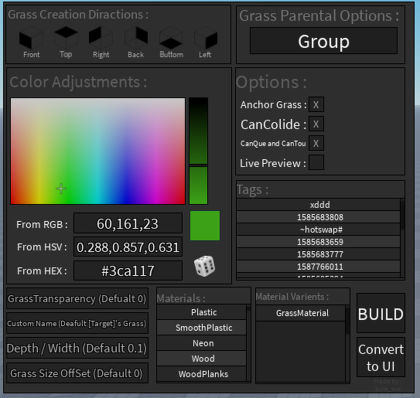Click the From HEX input field
Viewport: 420px width, 398px height.
(x=128, y=271)
